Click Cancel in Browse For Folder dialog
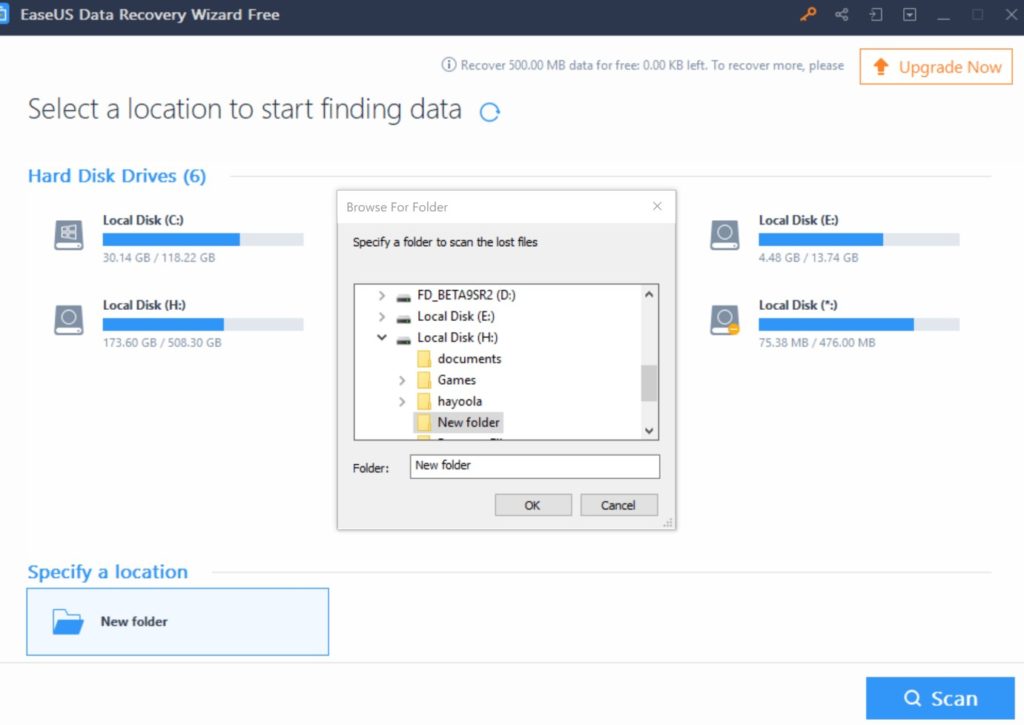This screenshot has height=725, width=1024. tap(618, 505)
